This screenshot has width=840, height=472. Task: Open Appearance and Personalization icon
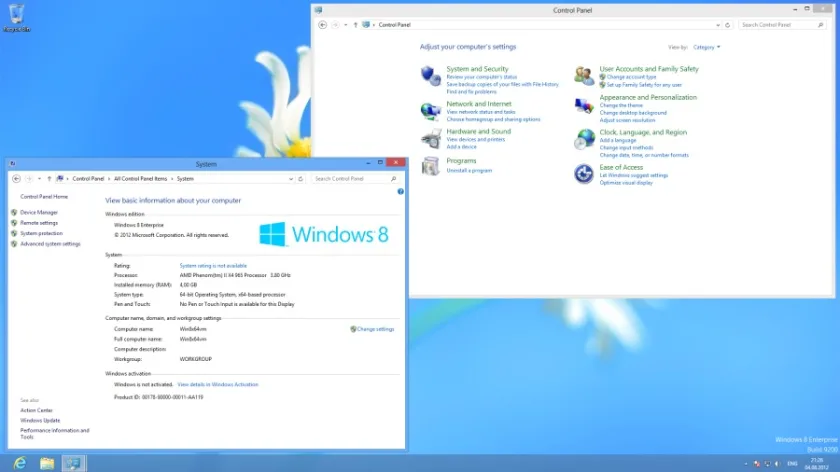(583, 106)
